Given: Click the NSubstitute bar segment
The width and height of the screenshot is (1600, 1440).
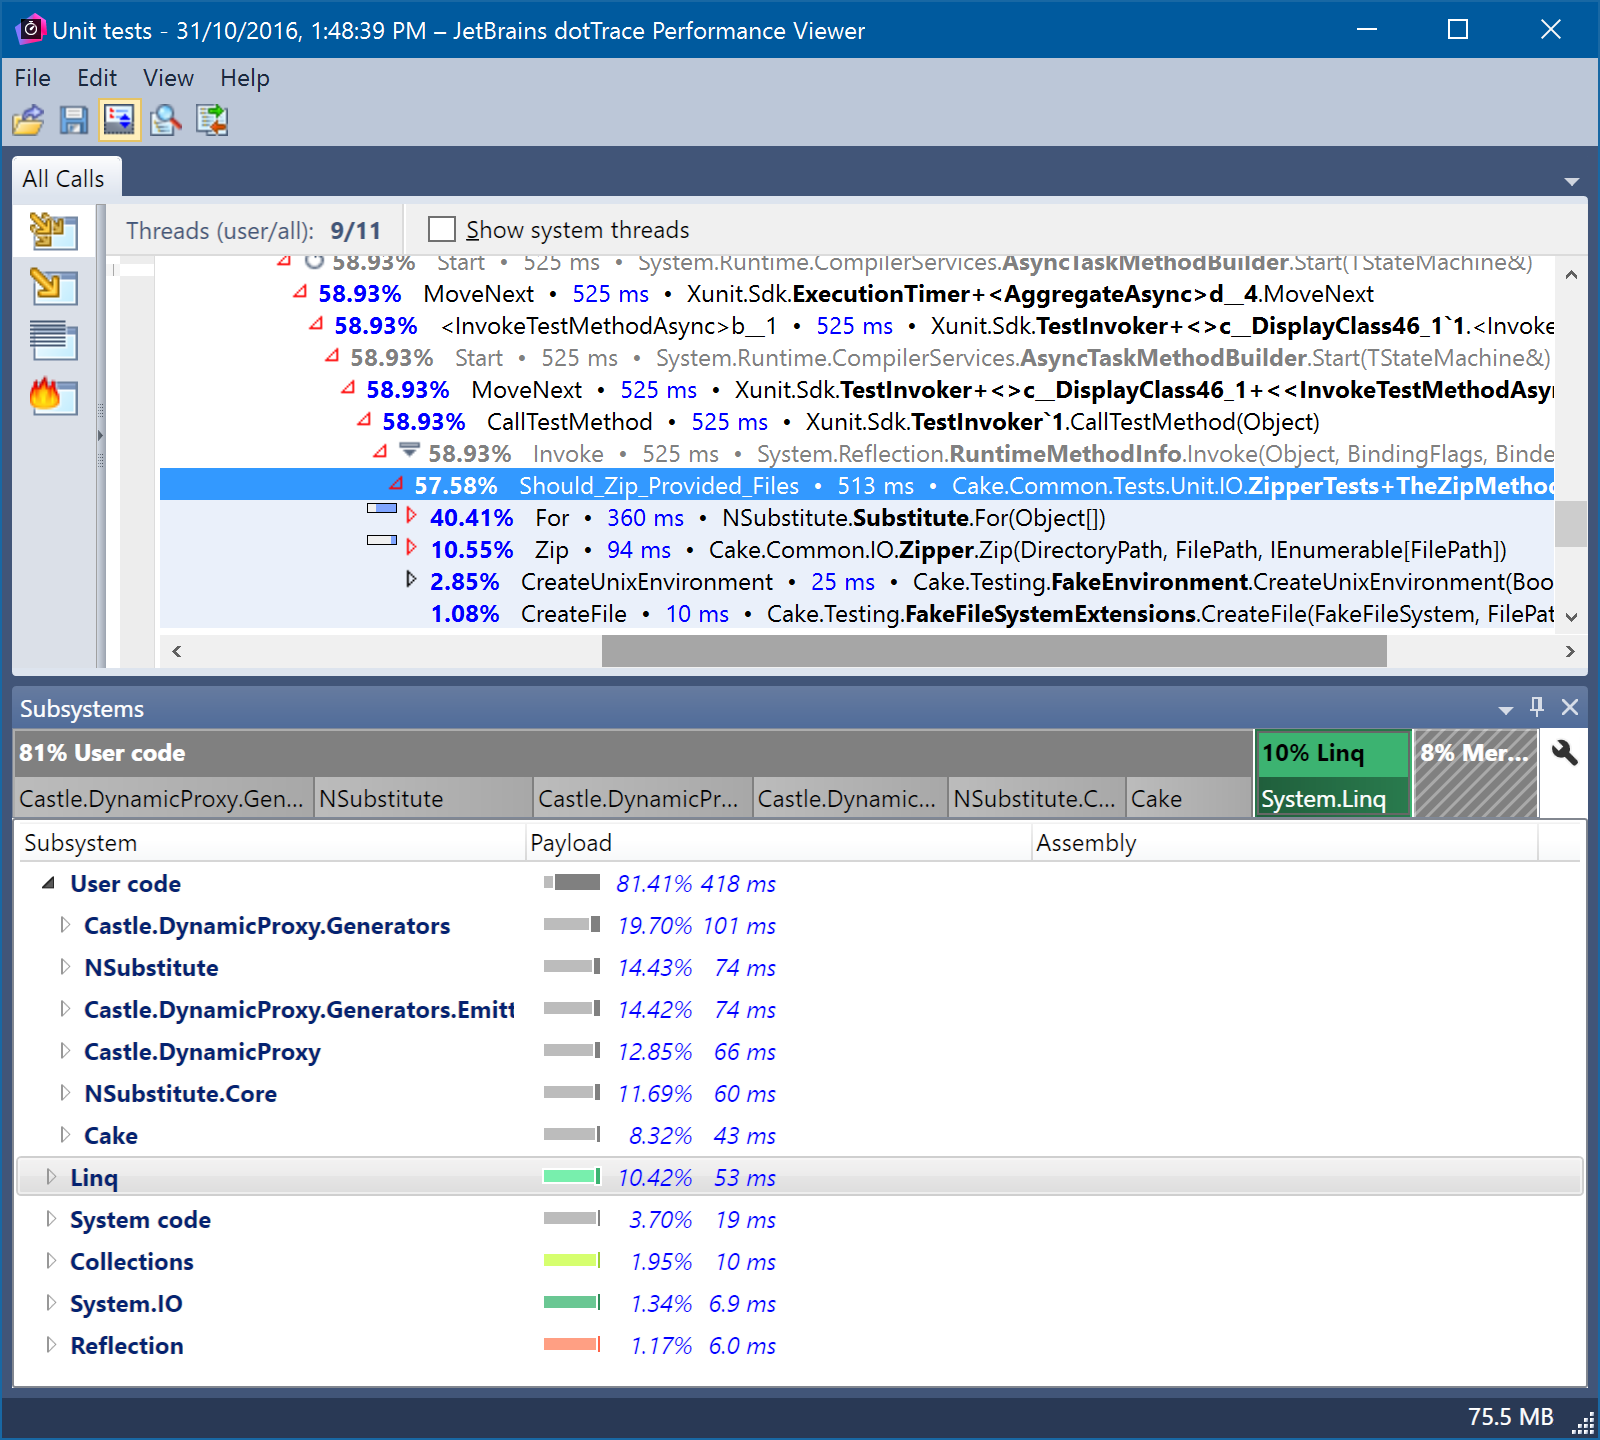Looking at the screenshot, I should pos(423,798).
